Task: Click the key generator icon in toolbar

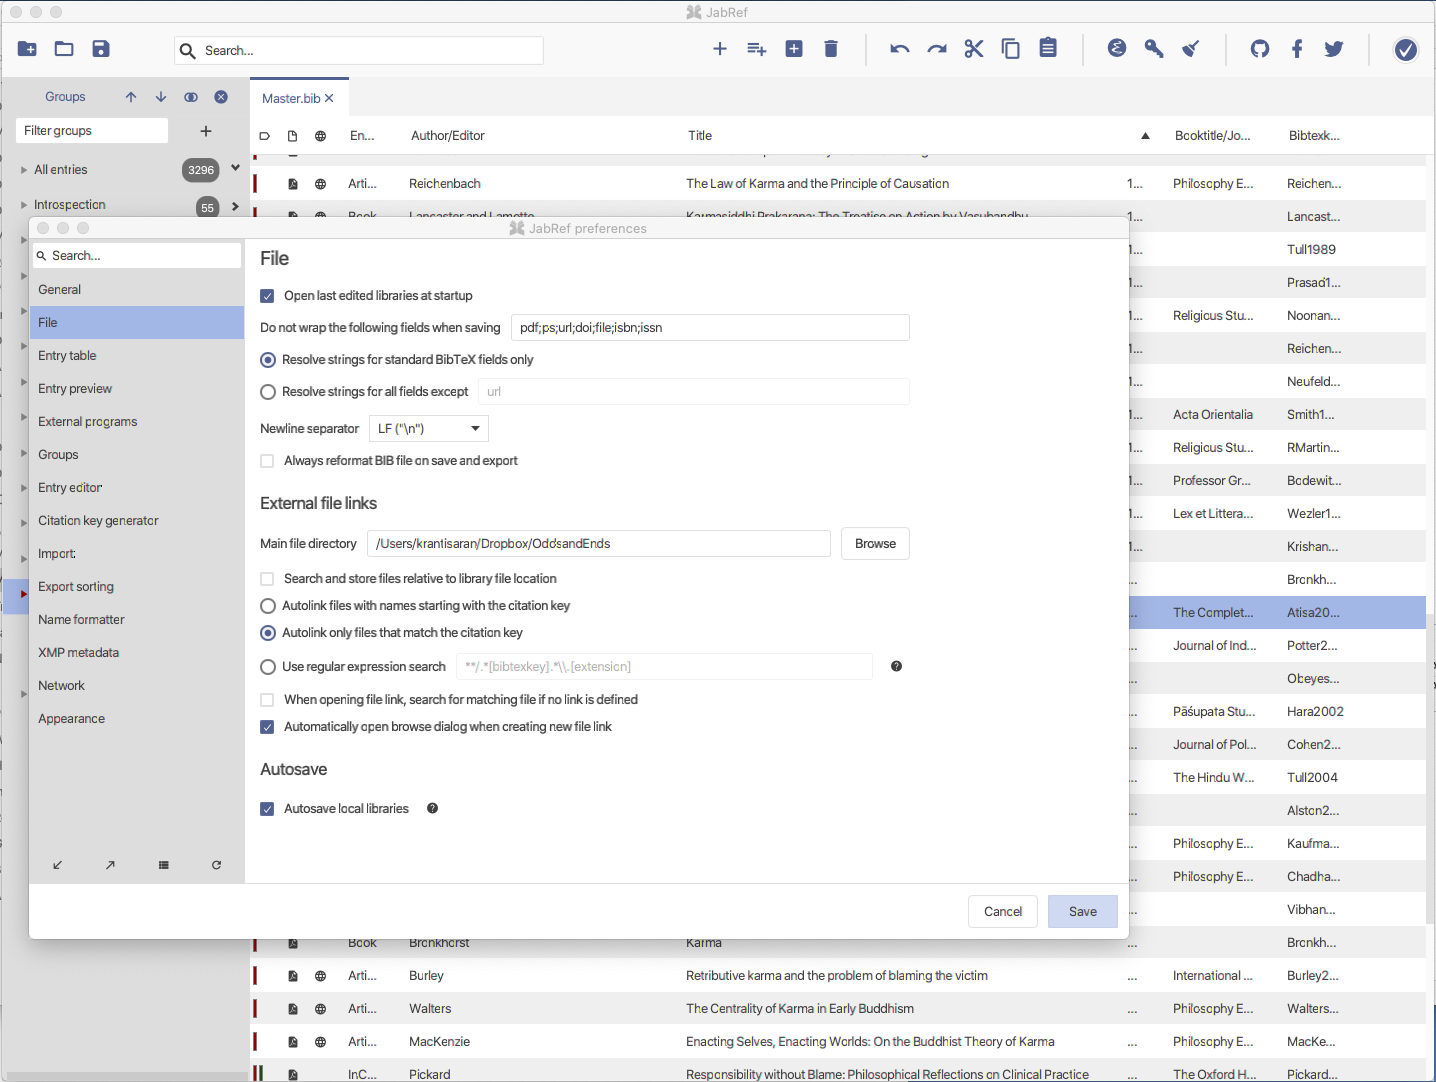Action: (x=1154, y=49)
